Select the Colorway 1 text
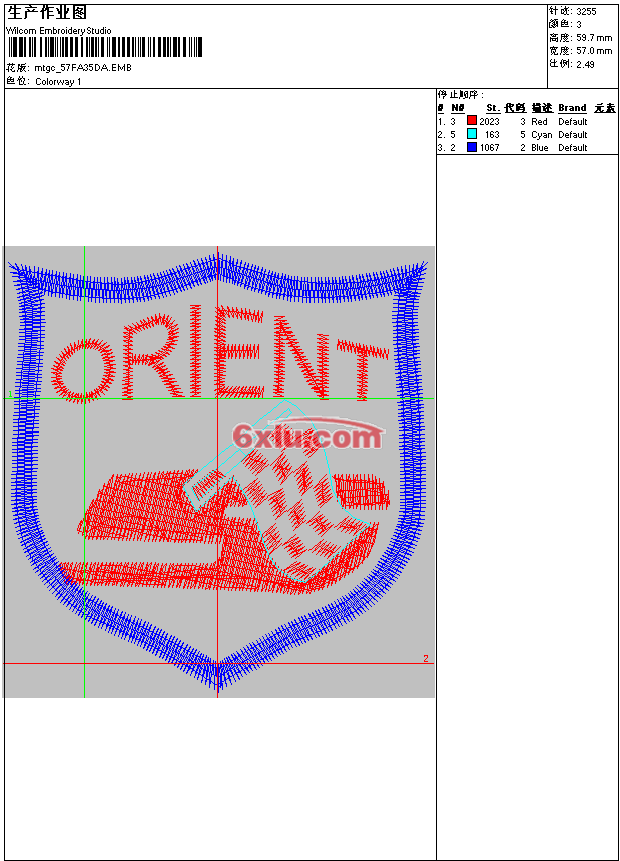 coord(58,82)
